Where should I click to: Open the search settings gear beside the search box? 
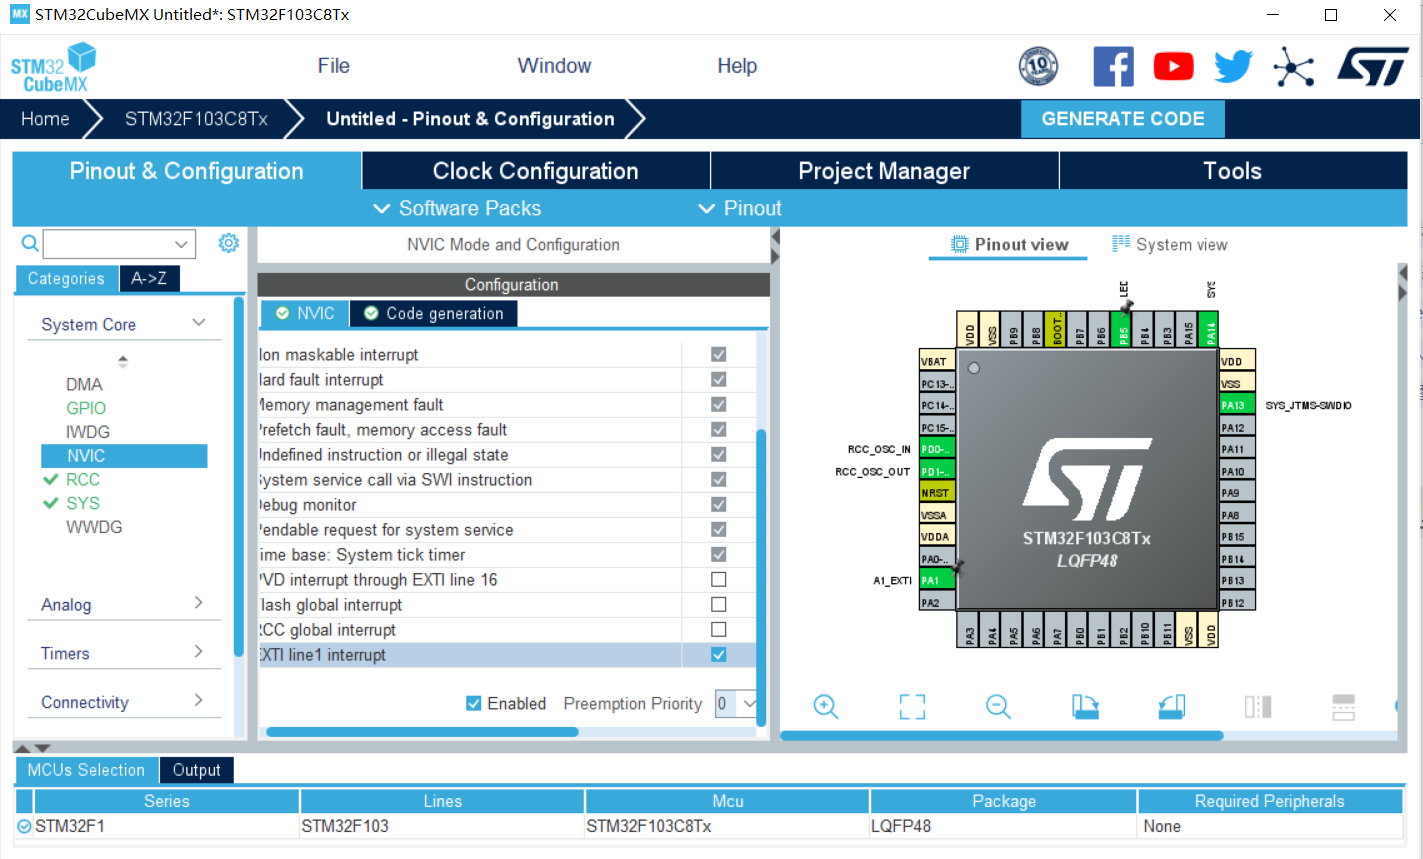228,243
